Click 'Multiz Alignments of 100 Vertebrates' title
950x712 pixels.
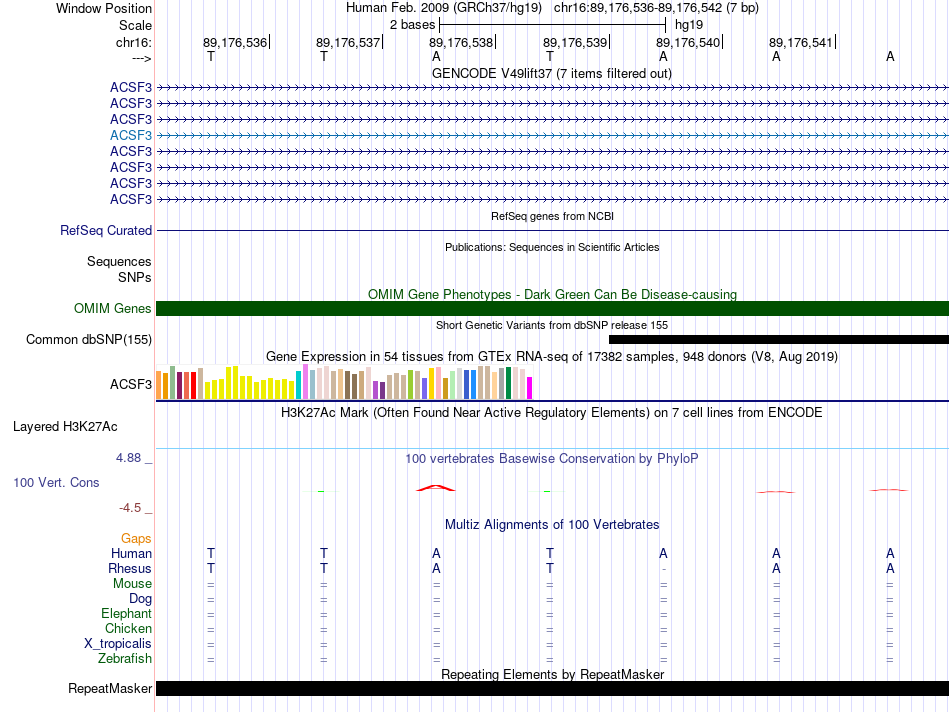click(x=552, y=525)
